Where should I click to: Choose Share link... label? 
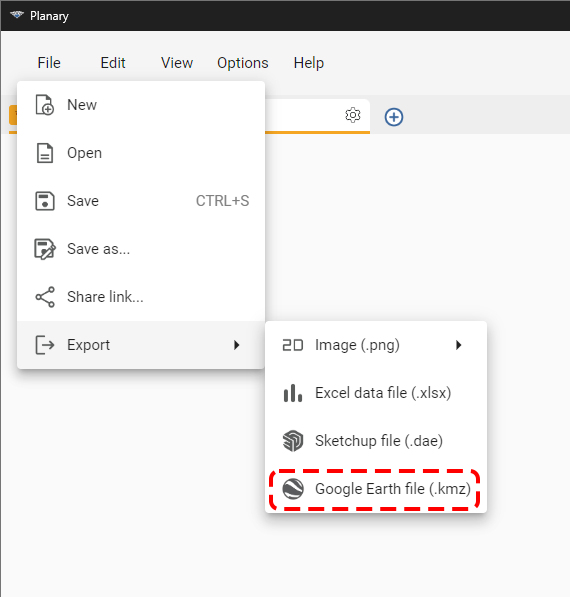(x=105, y=297)
